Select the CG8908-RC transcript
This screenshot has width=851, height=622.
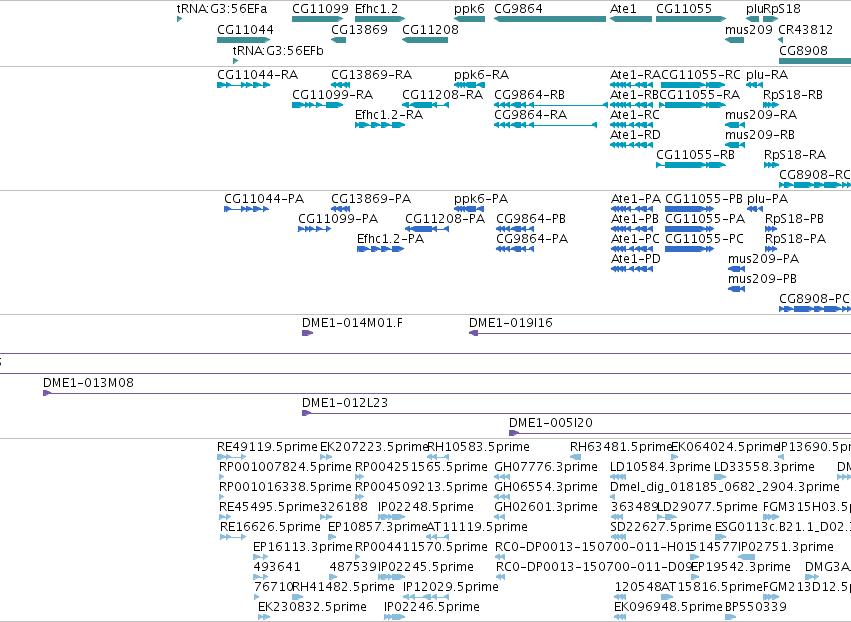[815, 185]
